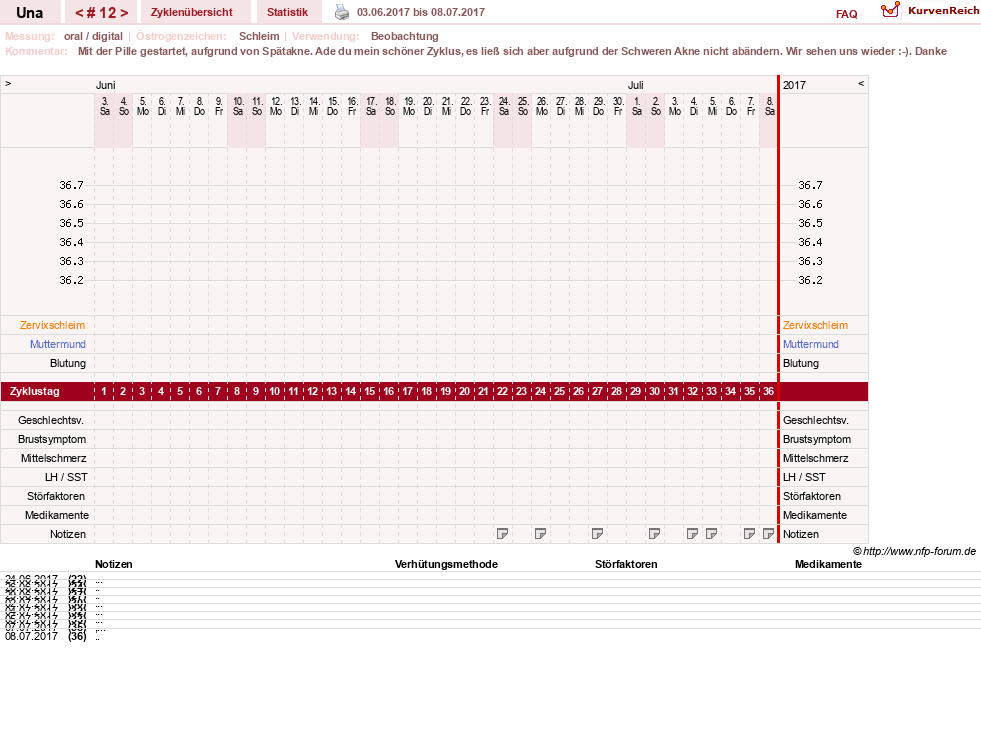Collapse chart with the top-right < arrow

(861, 83)
